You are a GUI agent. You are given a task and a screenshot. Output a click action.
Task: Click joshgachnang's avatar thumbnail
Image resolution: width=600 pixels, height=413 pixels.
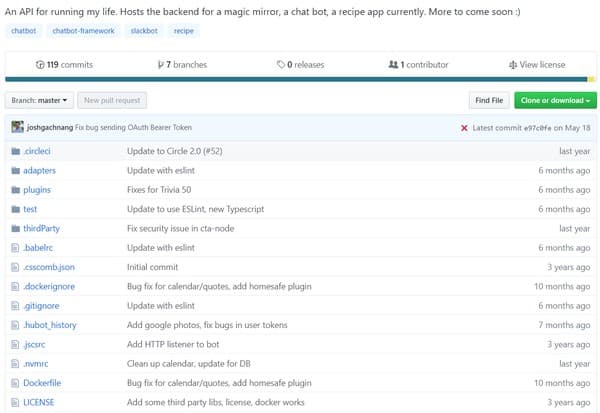pos(17,128)
